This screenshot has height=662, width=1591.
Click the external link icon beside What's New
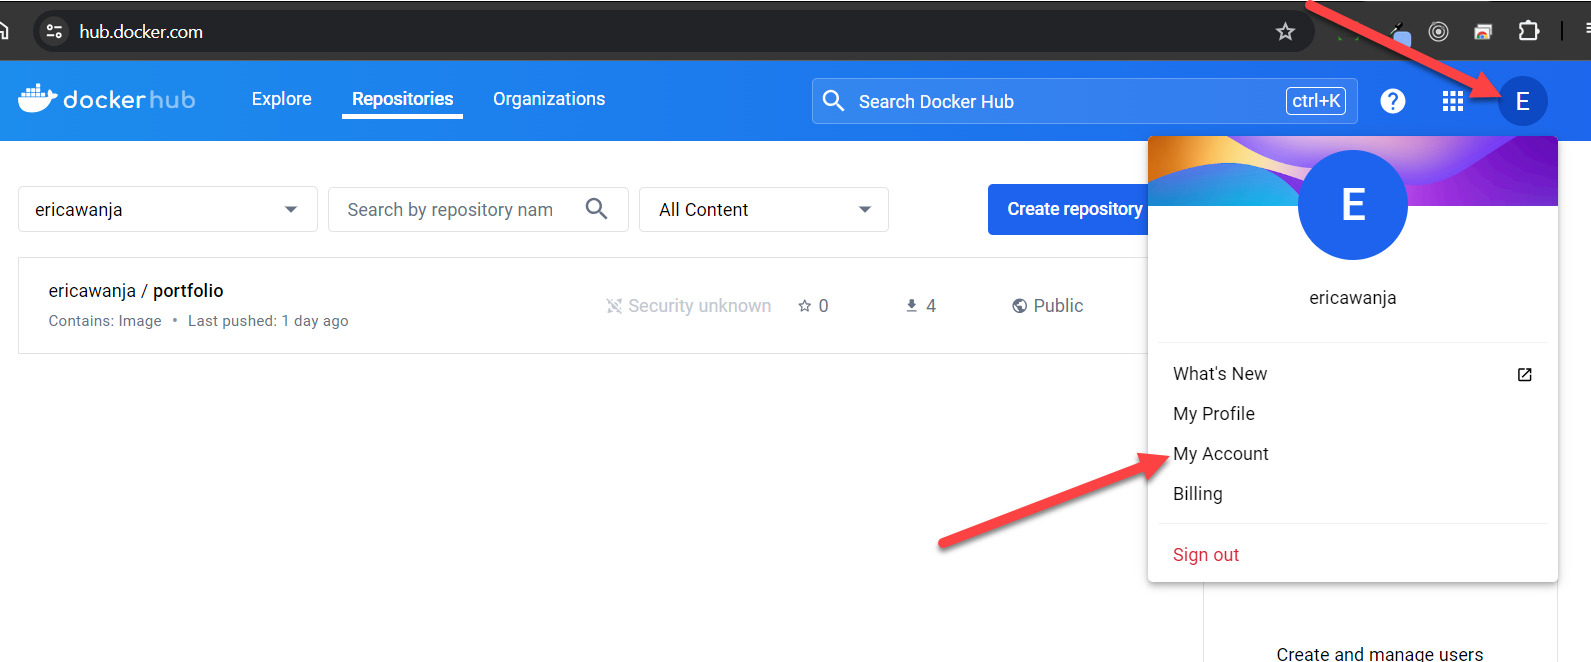[1525, 374]
